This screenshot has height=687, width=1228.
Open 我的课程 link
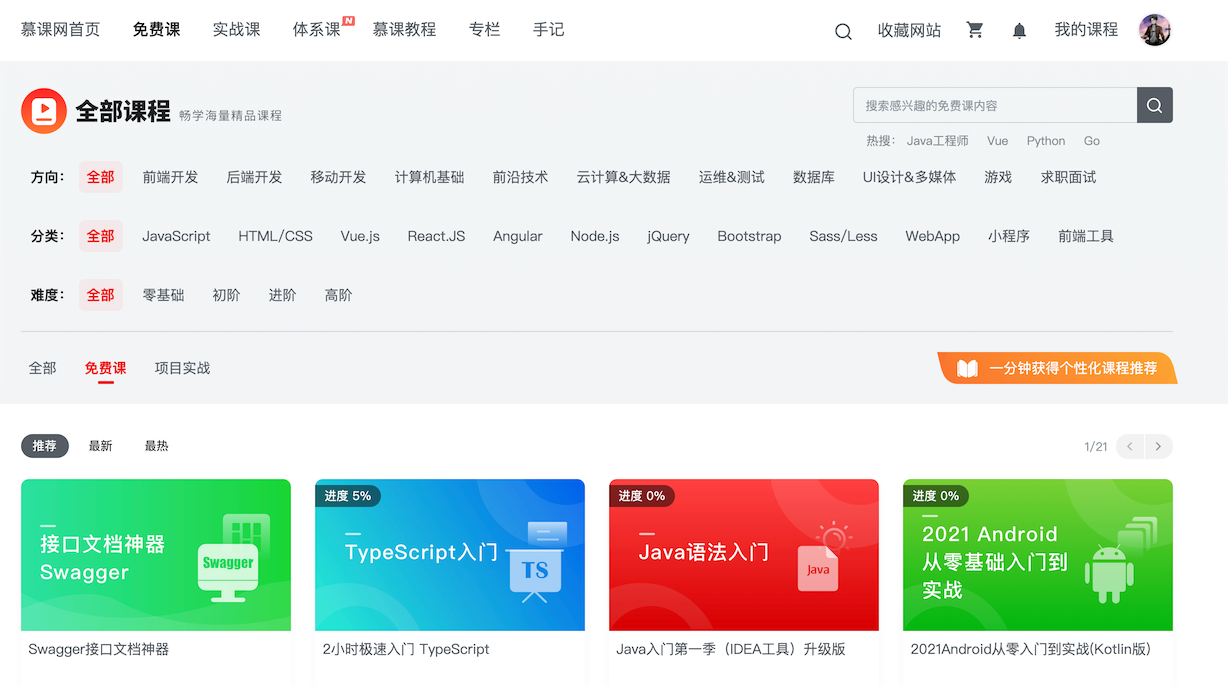coord(1087,30)
